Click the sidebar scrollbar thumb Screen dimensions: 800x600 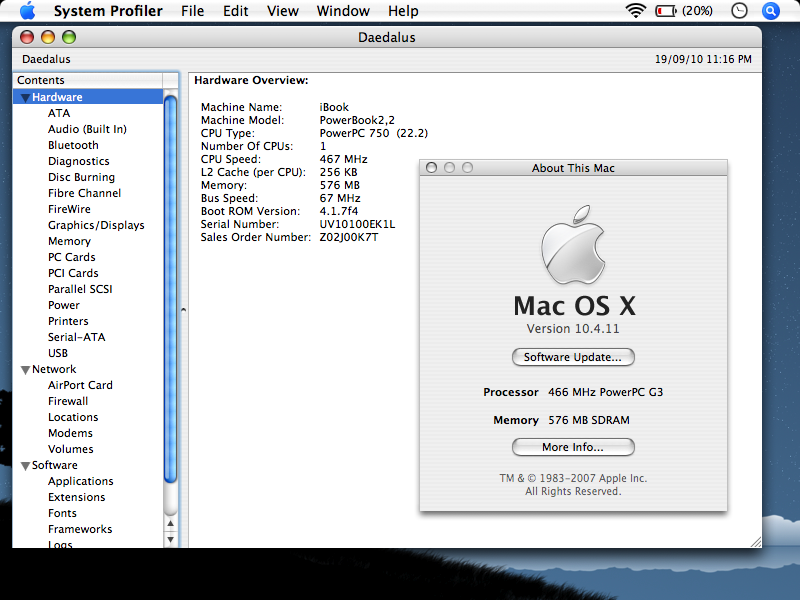(170, 288)
